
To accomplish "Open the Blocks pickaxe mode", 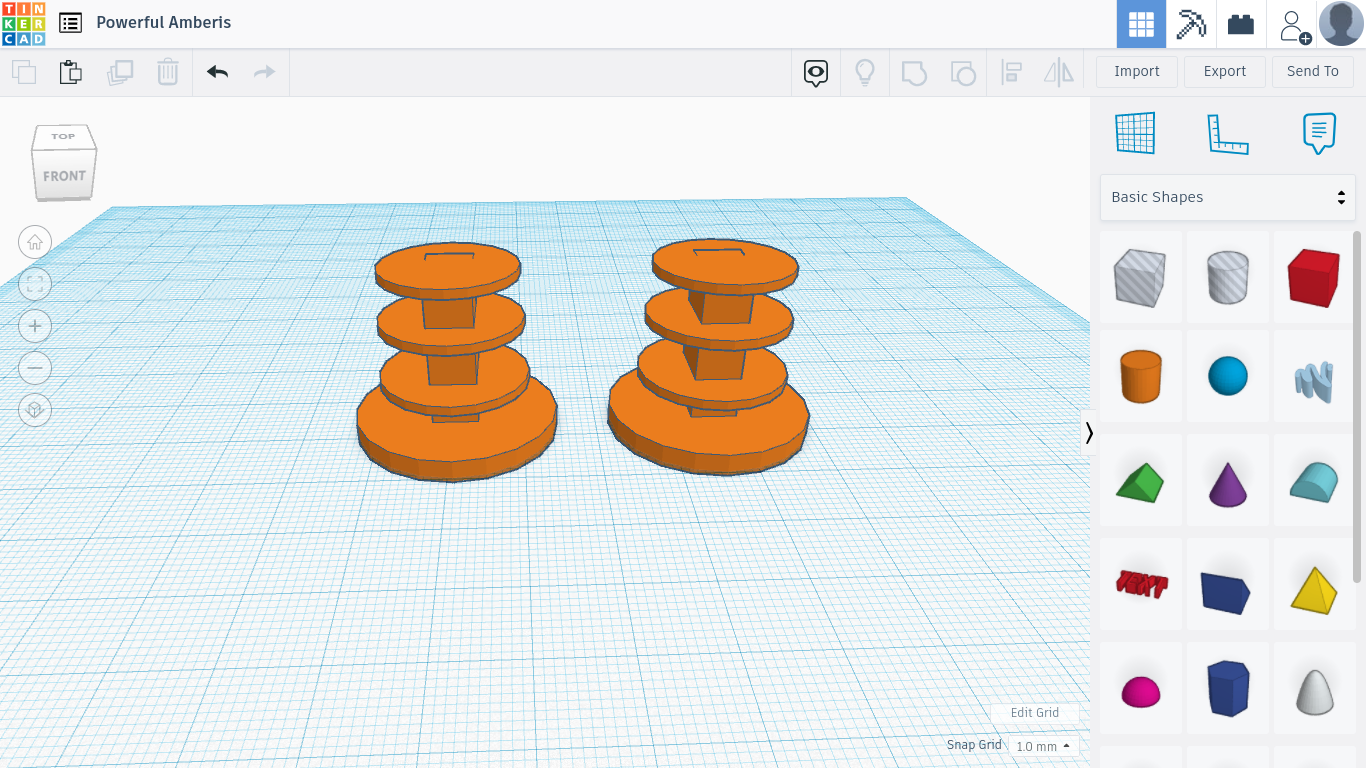I will [x=1191, y=24].
